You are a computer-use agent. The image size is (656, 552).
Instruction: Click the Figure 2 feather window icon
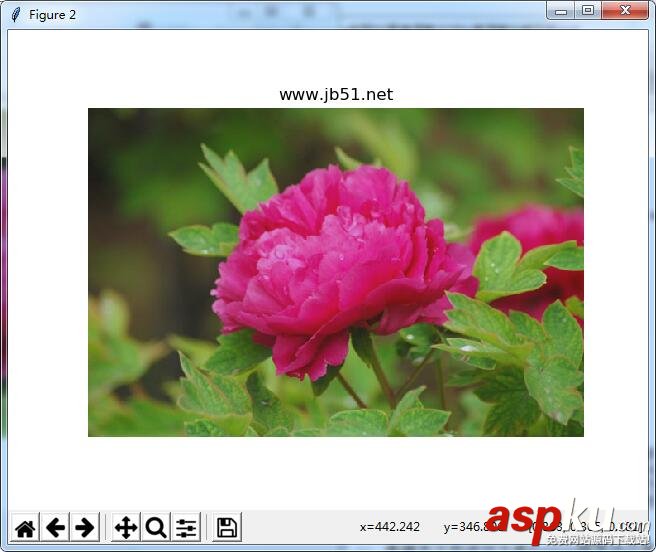pyautogui.click(x=16, y=15)
